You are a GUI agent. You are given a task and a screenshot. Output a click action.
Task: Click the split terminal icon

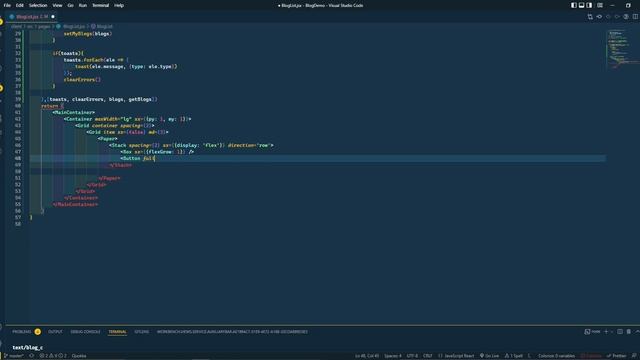(x=620, y=332)
